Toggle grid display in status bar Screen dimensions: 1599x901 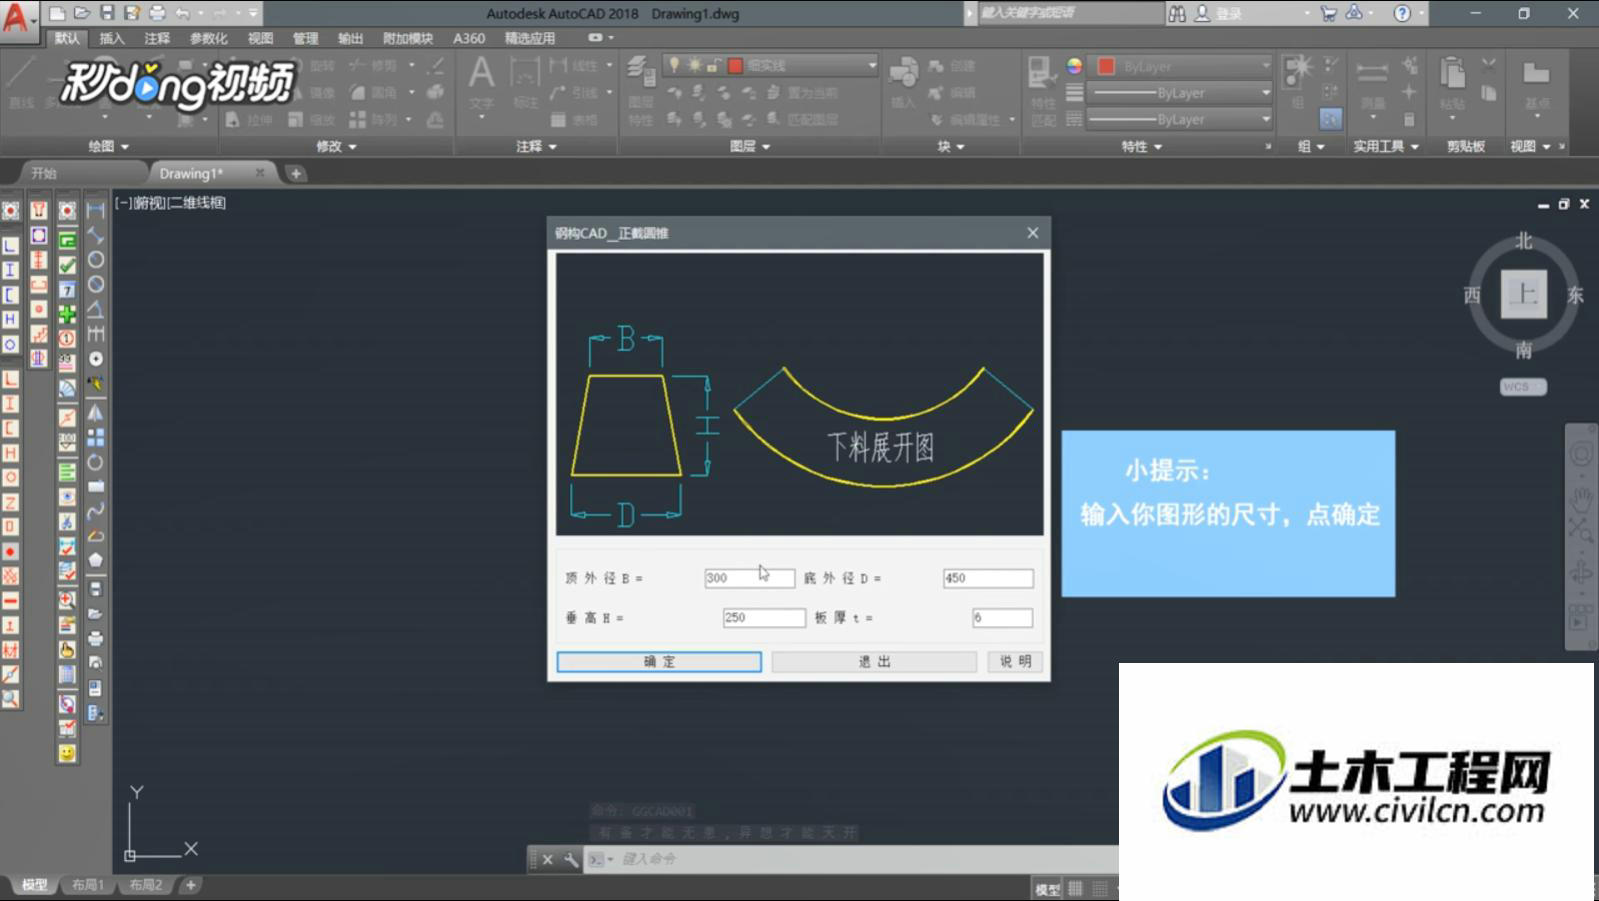point(1076,888)
